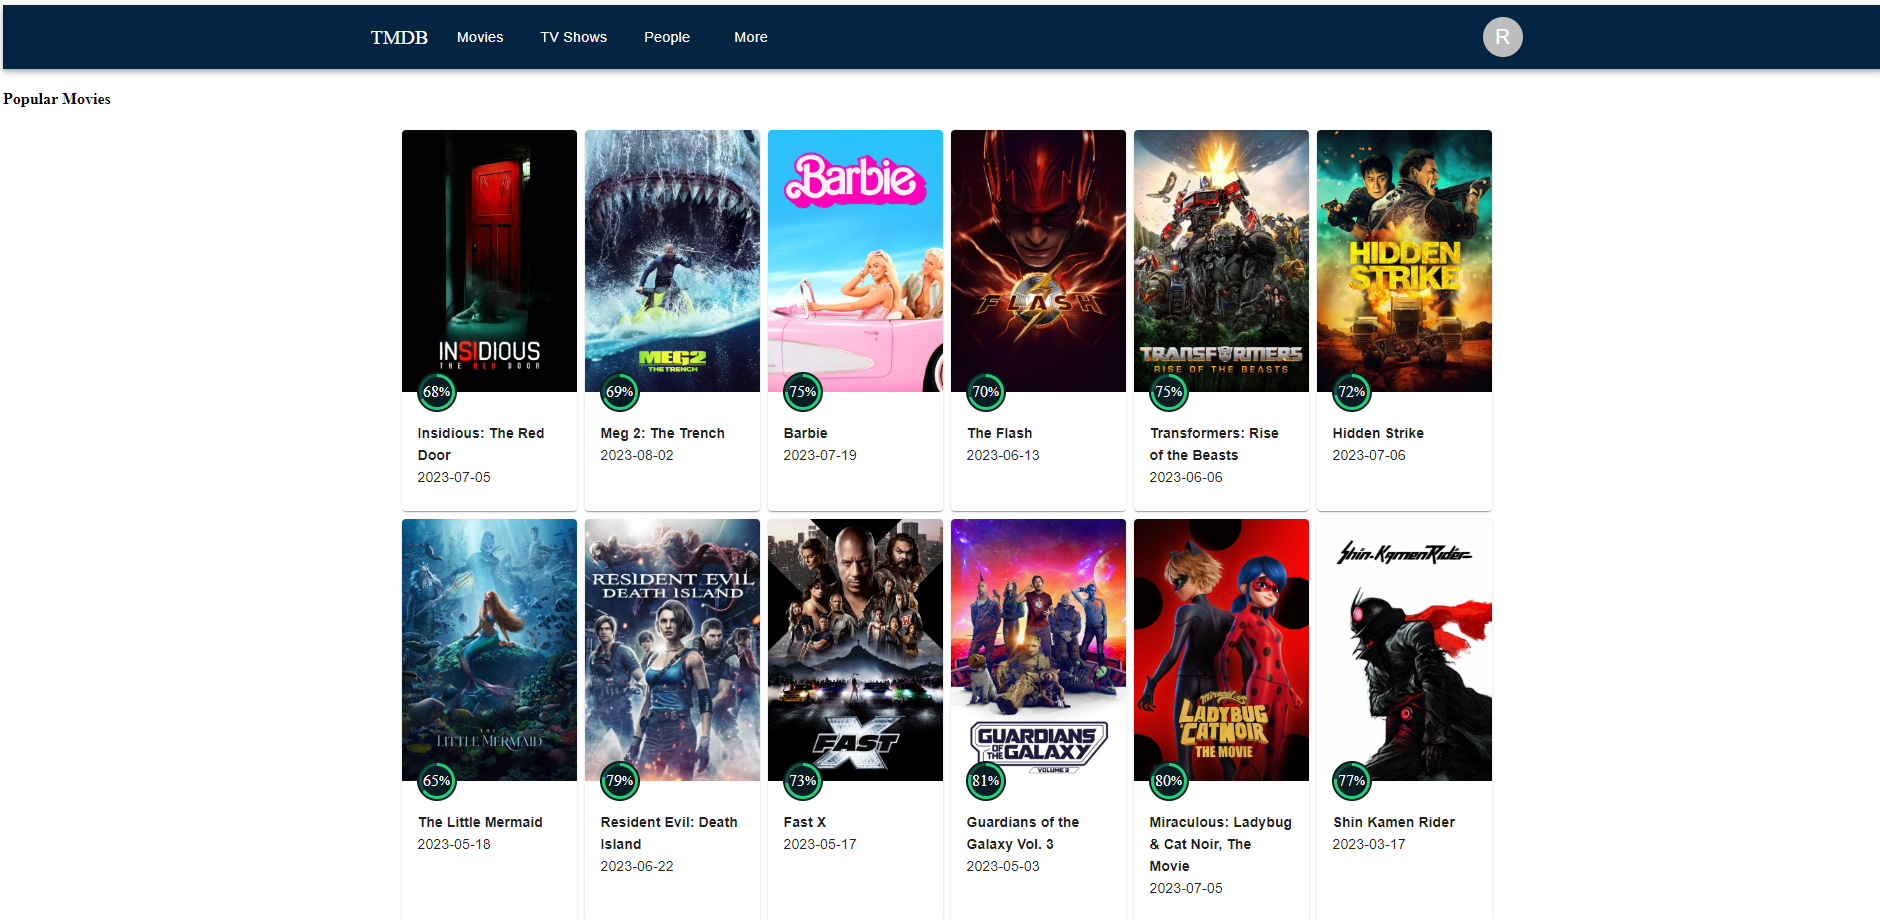This screenshot has width=1880, height=920.
Task: Click the 73% rating badge on Fast X
Action: (802, 781)
